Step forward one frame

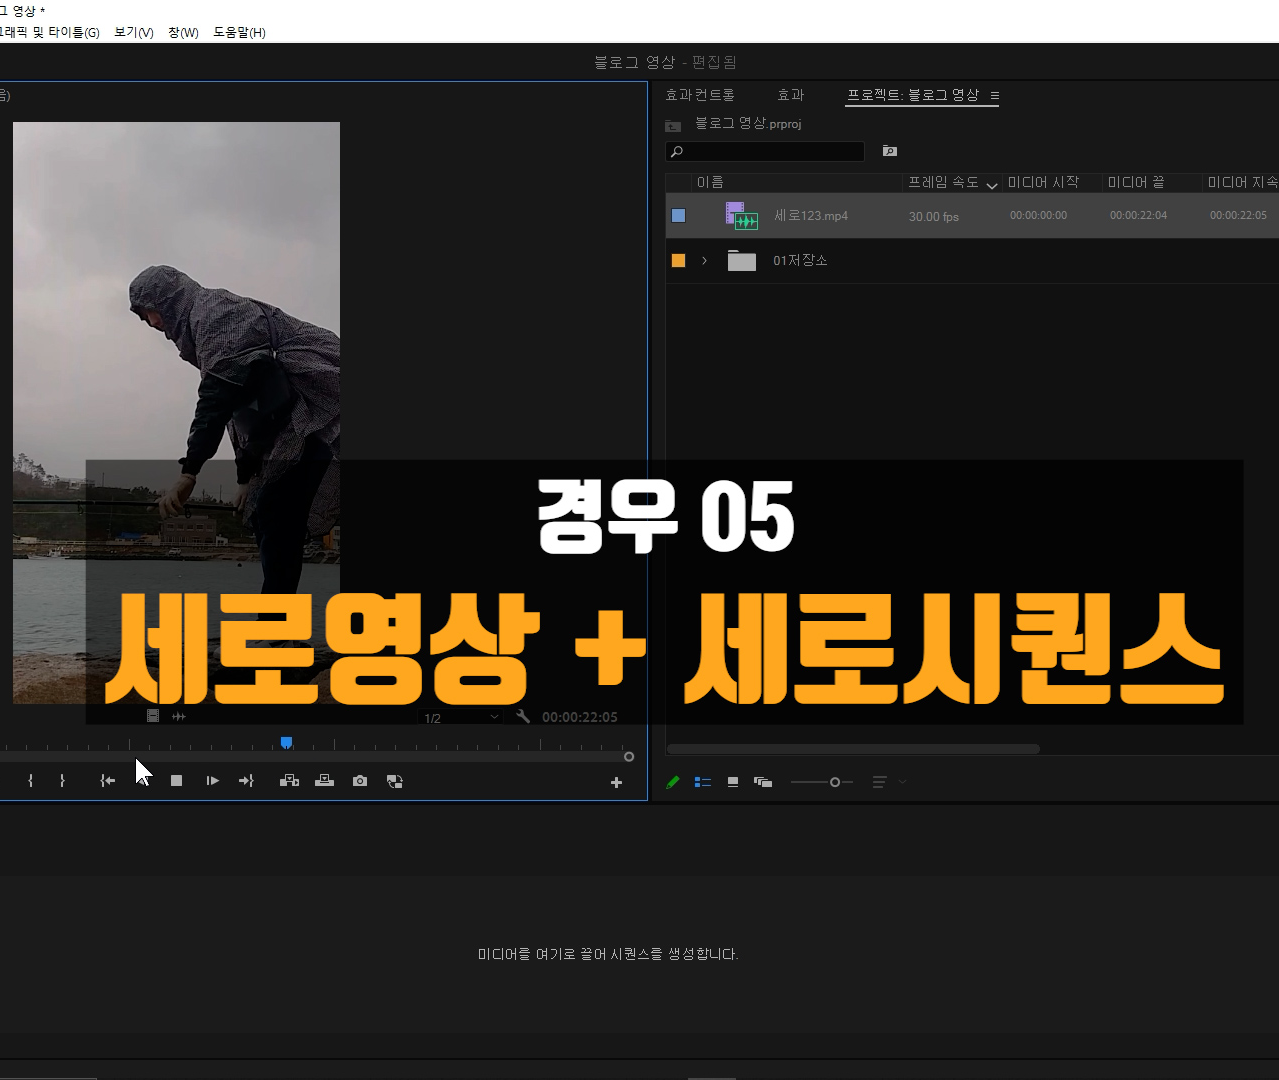pos(212,781)
